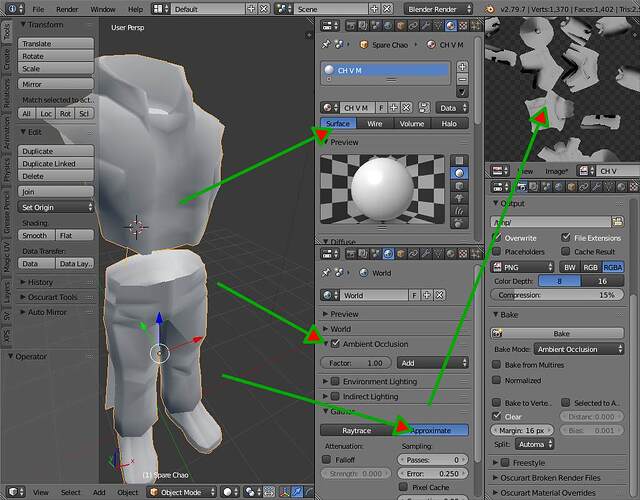Set shading to Smooth

click(36, 235)
